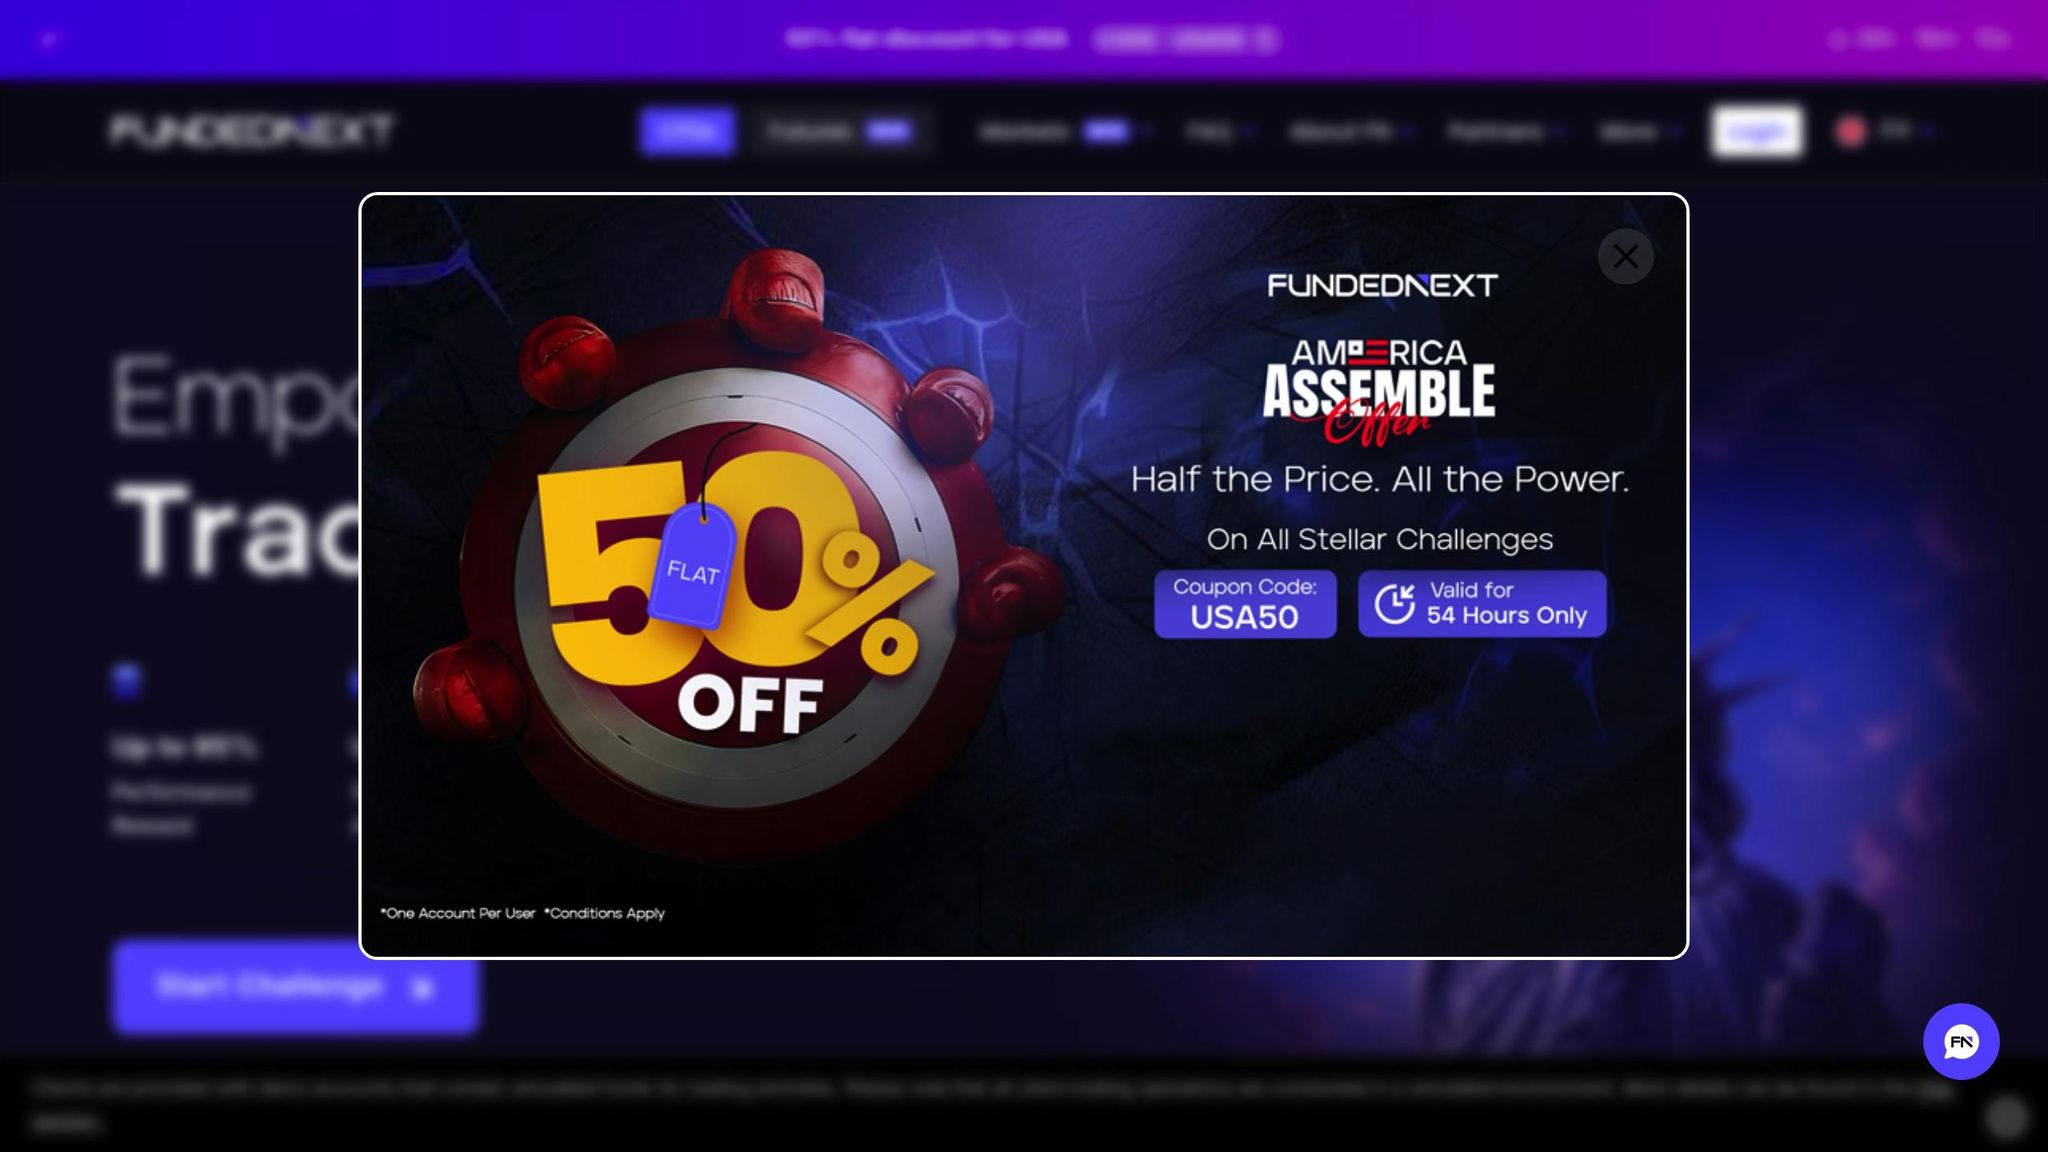Viewport: 2048px width, 1152px height.
Task: Click the Valid for 54 Hours badge
Action: [1482, 604]
